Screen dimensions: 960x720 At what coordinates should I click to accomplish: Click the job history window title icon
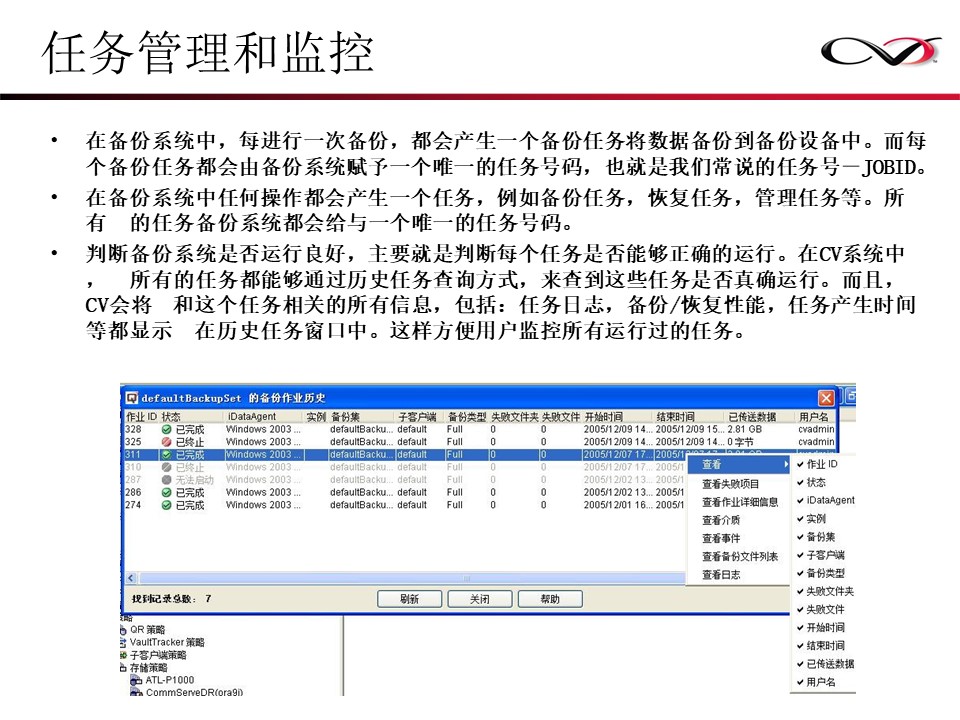132,398
